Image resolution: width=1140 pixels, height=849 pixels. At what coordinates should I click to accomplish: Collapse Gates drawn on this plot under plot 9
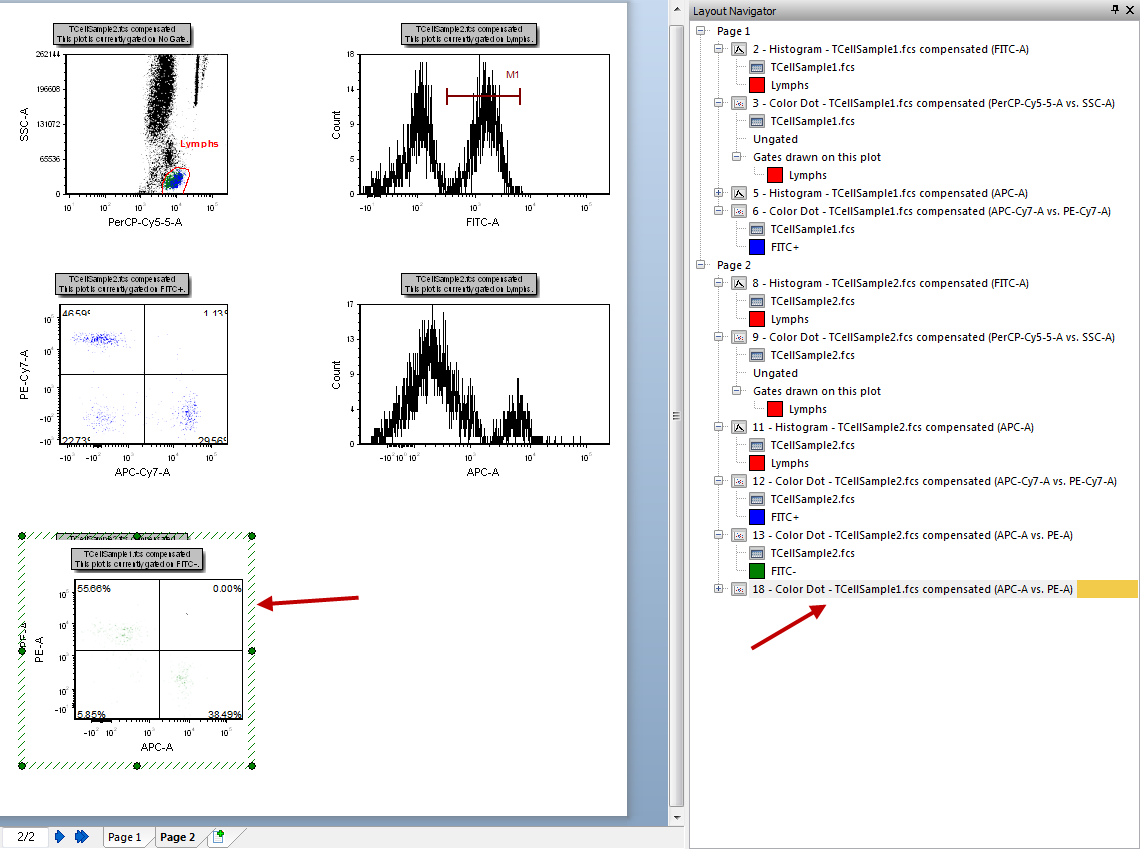pos(737,391)
